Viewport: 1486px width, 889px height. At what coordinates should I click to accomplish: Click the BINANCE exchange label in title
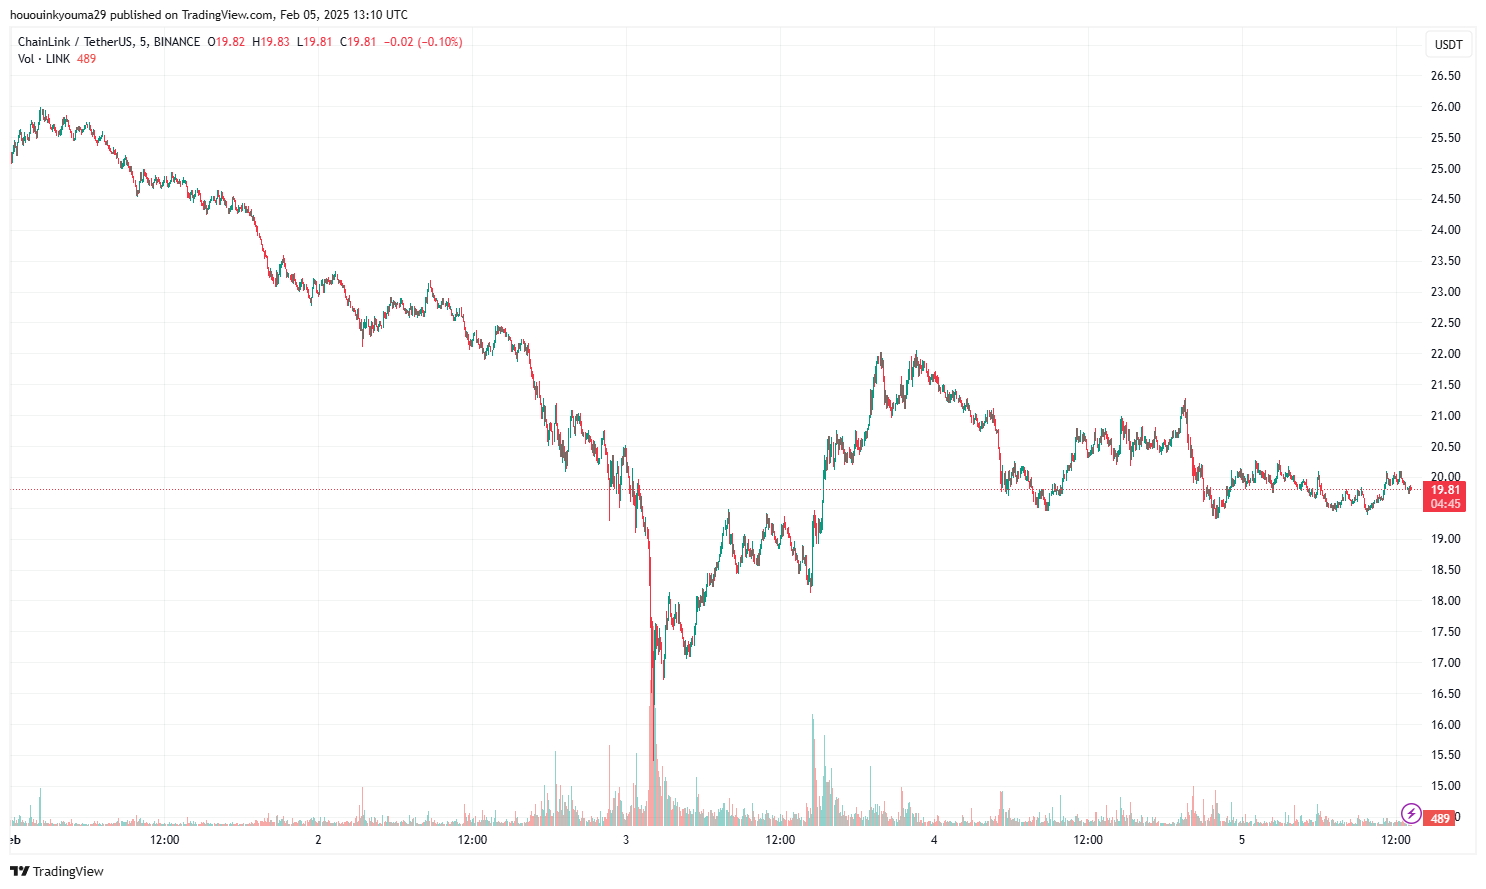pos(177,42)
